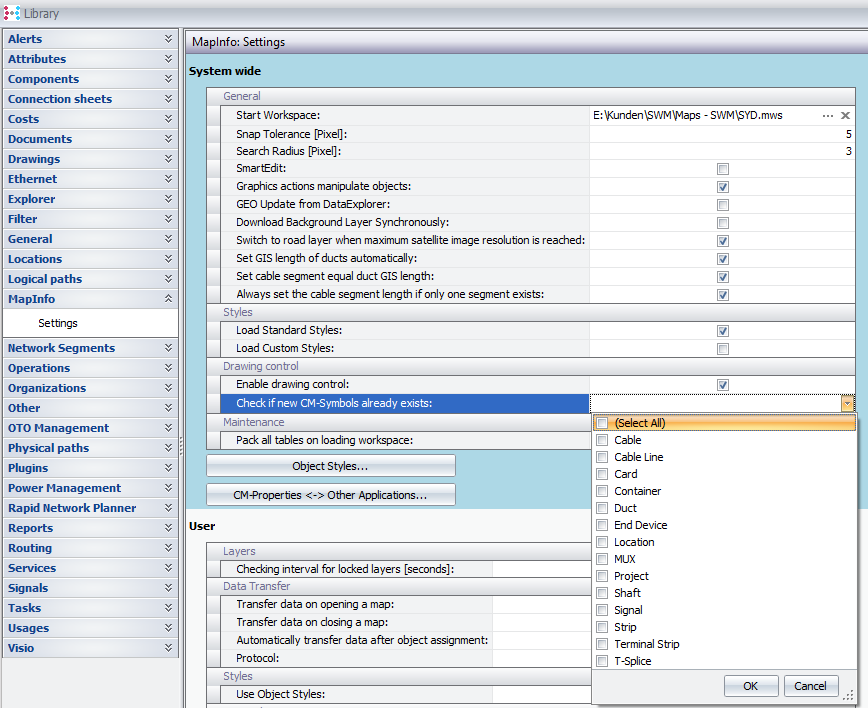868x708 pixels.
Task: Close the CM-Symbols dropdown arrow
Action: [x=847, y=404]
